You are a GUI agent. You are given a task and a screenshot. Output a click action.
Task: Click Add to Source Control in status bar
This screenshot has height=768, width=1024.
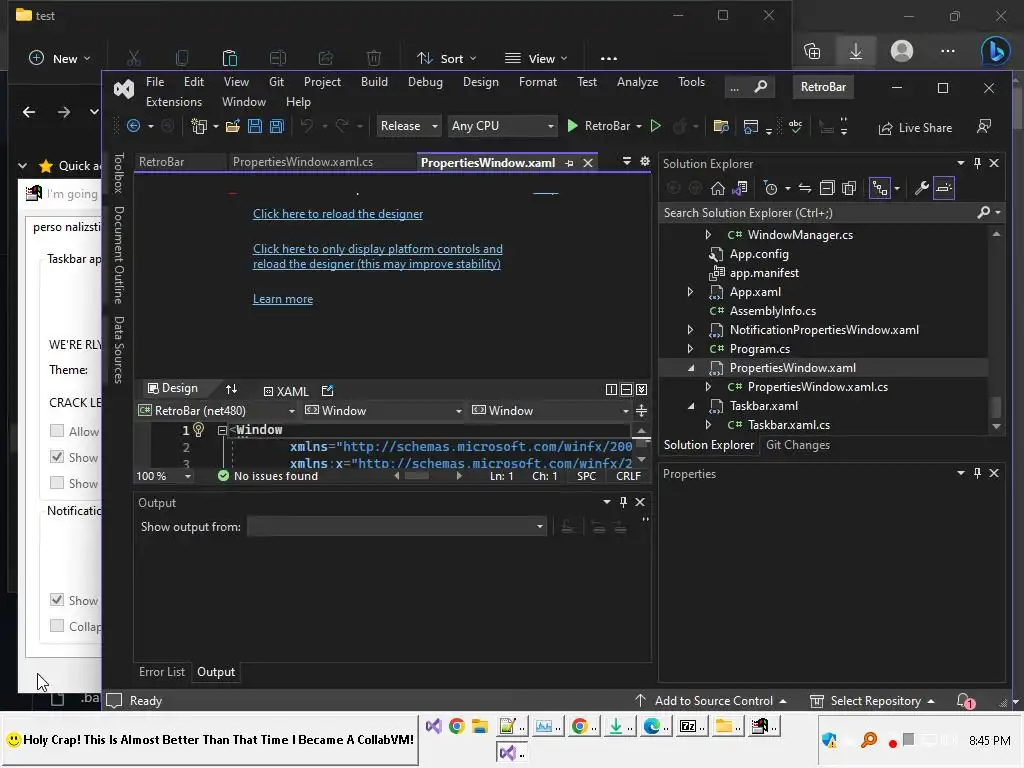(x=711, y=701)
